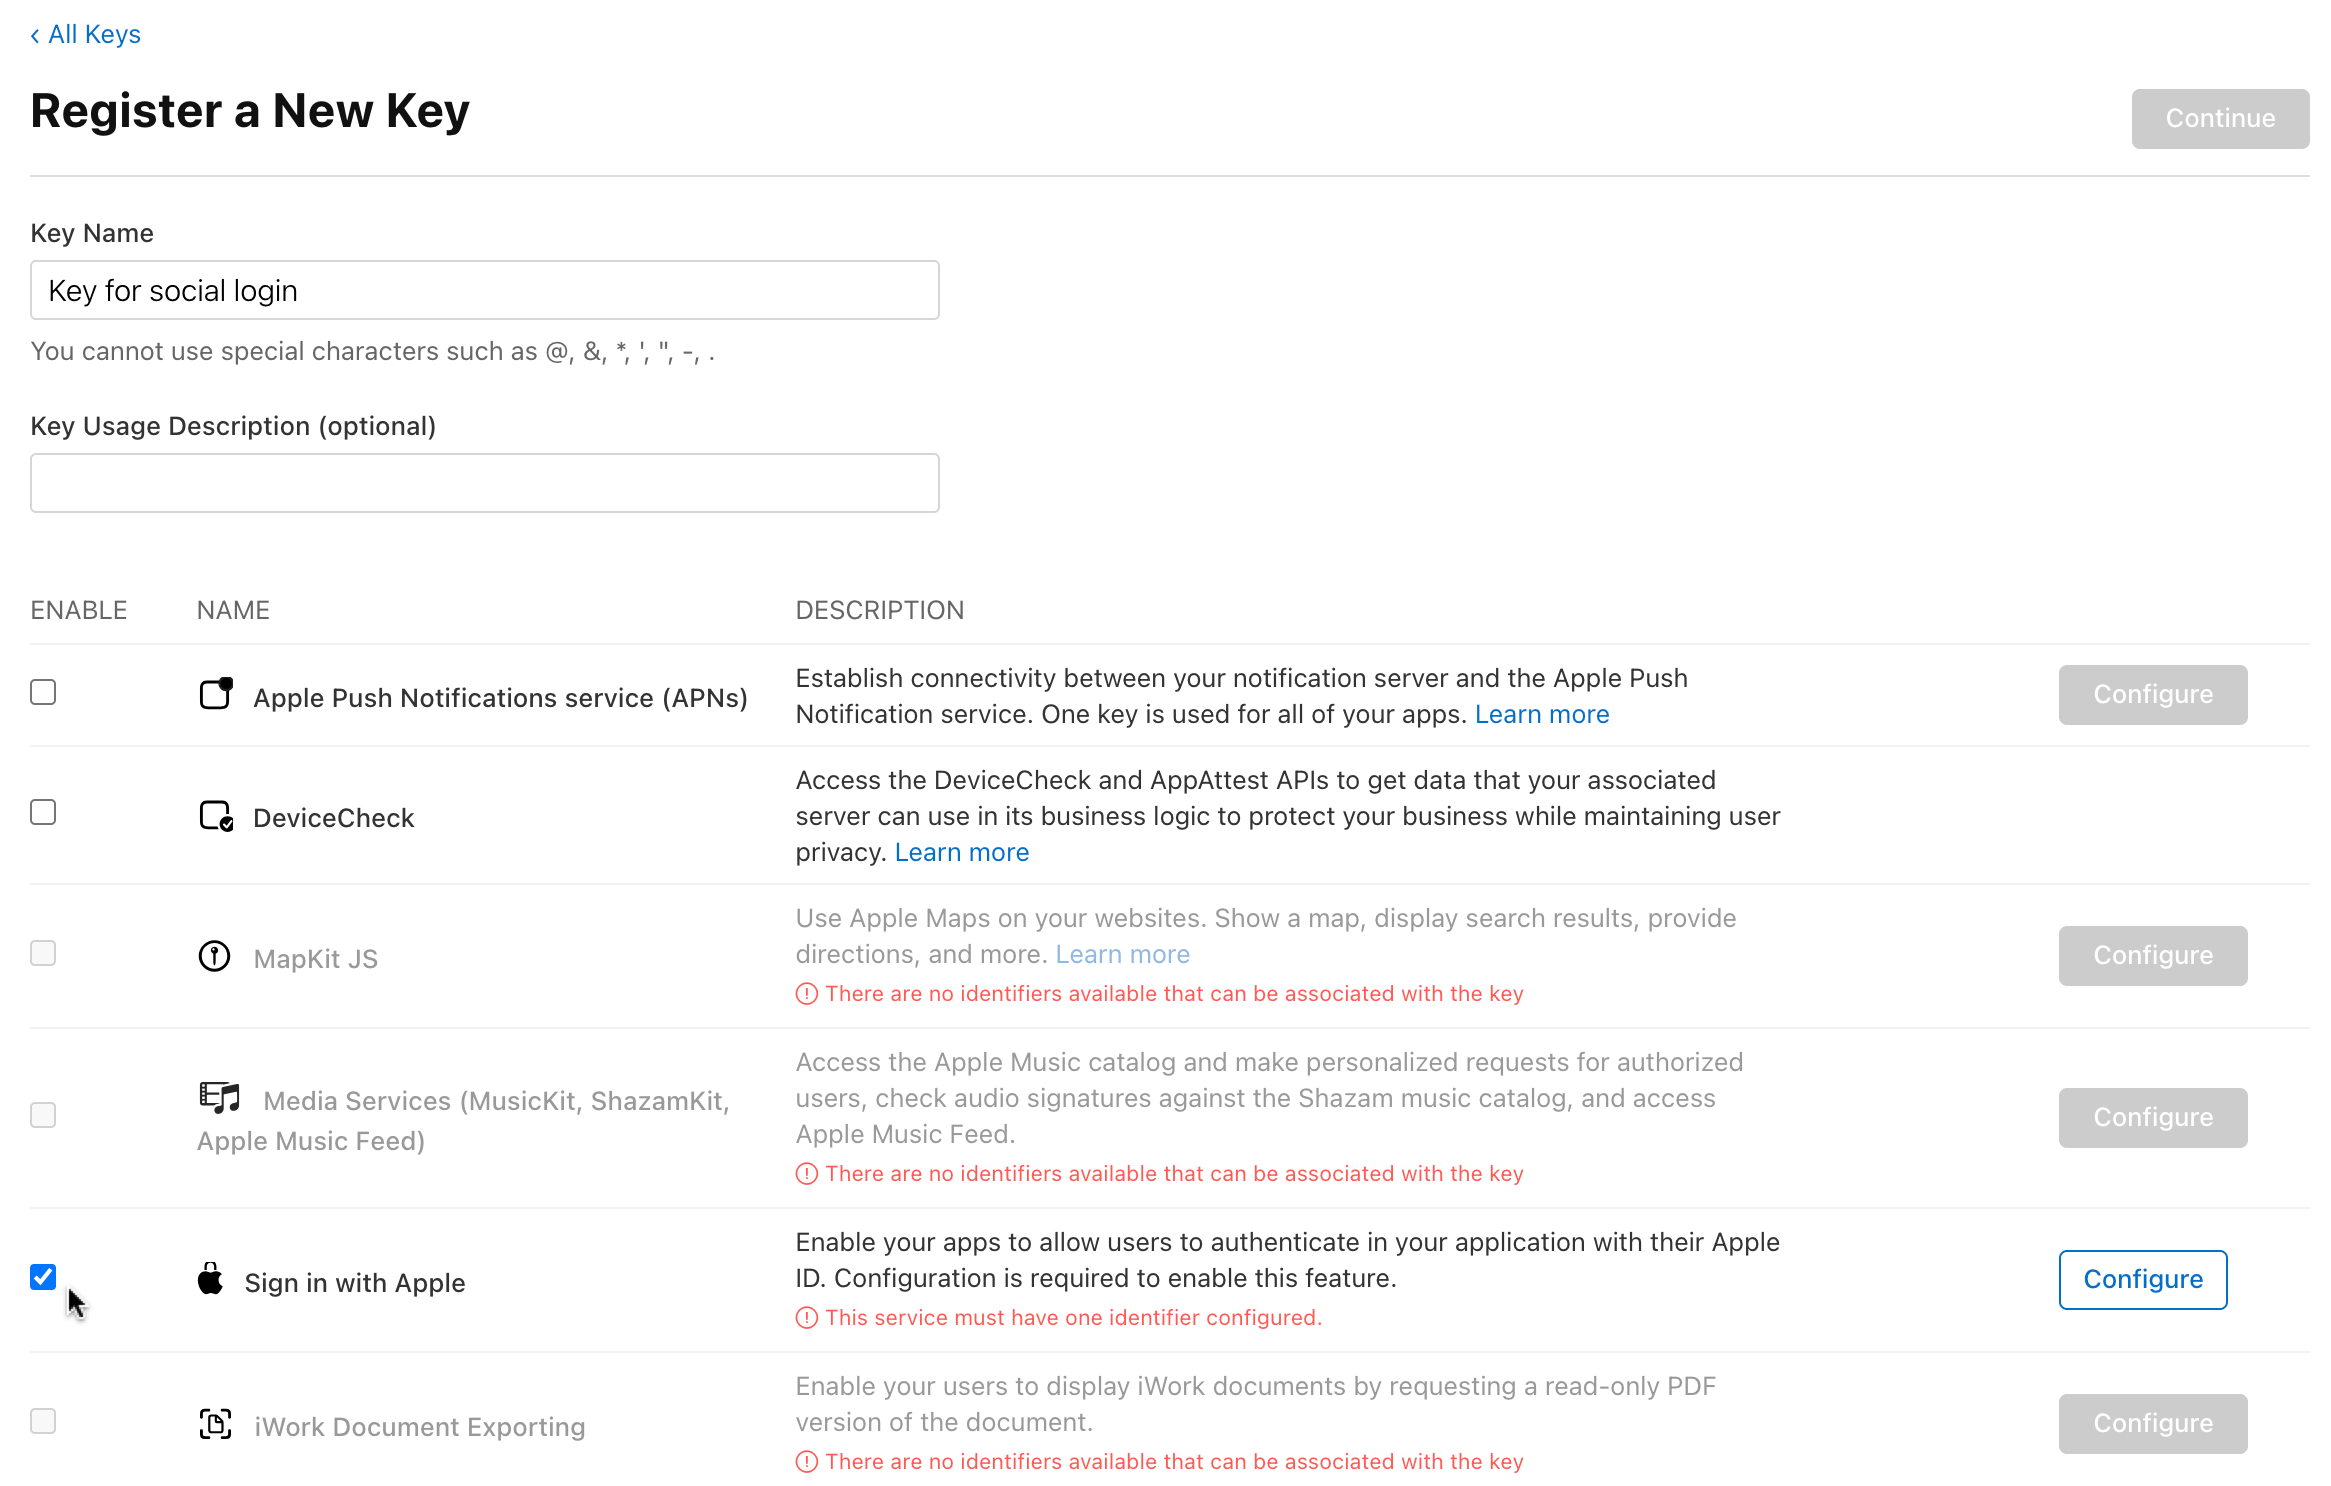Click the Register a New Key heading
Image resolution: width=2331 pixels, height=1486 pixels.
tap(250, 111)
